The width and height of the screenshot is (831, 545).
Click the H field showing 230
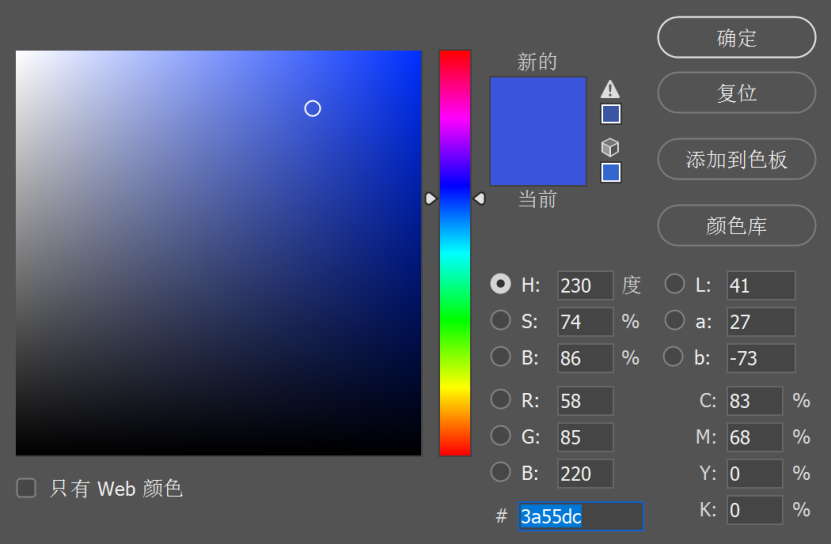(x=585, y=285)
